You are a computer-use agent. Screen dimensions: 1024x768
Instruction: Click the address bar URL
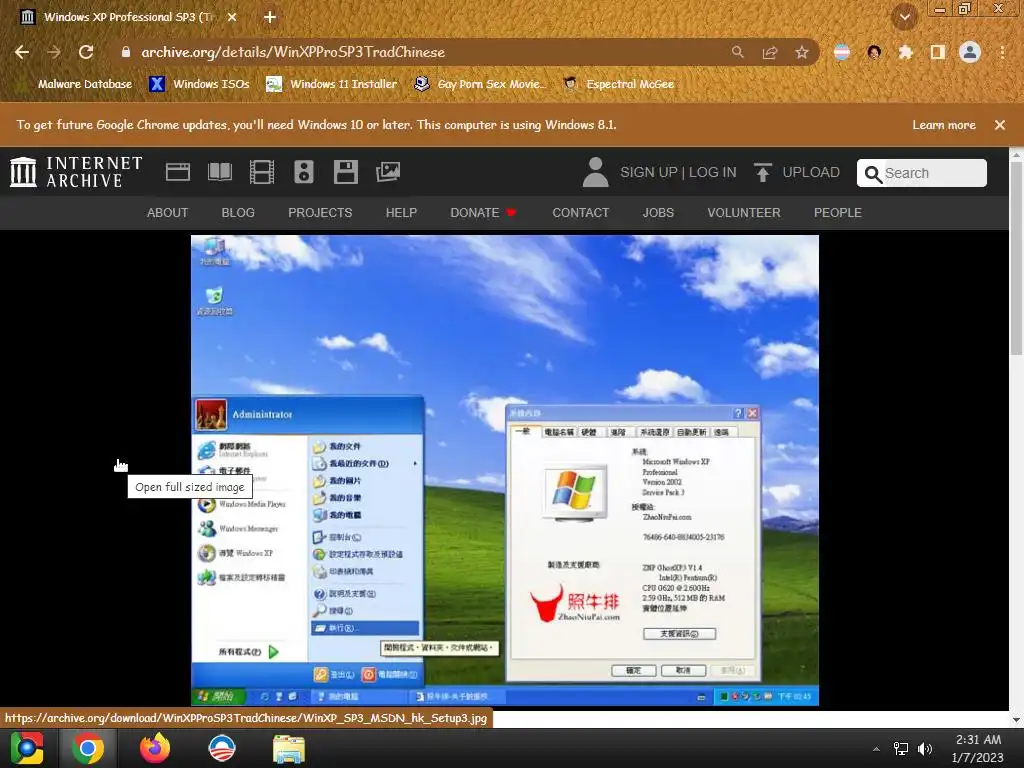[x=293, y=52]
